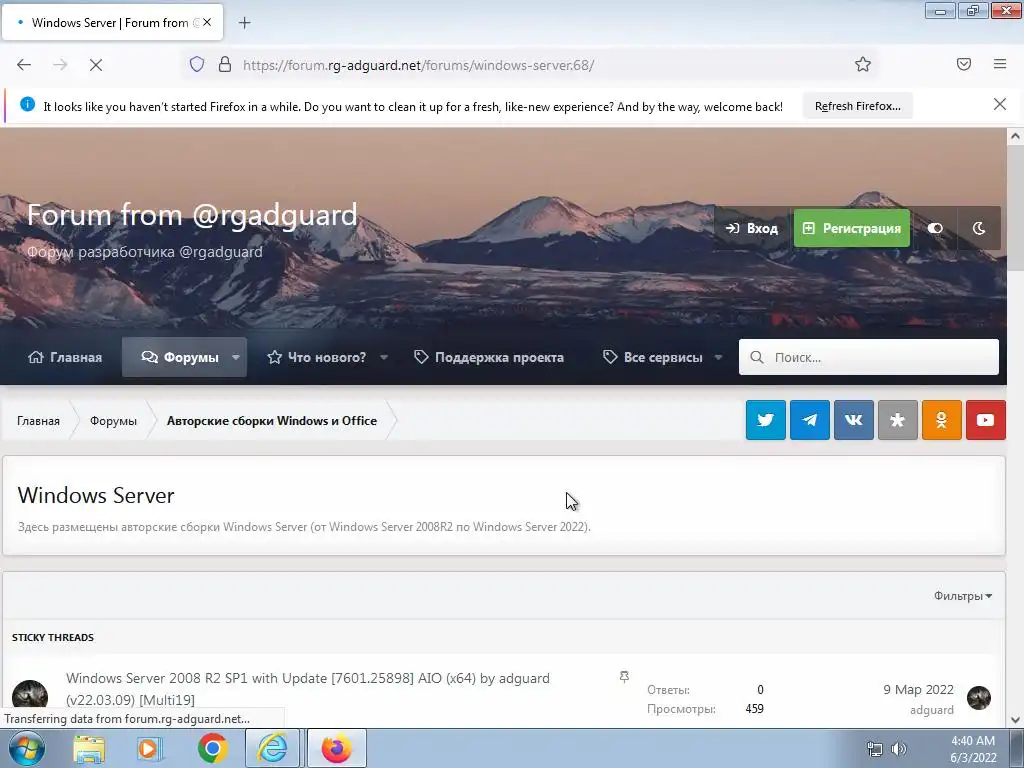Open Поддержка проекта nav item
This screenshot has width=1024, height=768.
[x=489, y=357]
